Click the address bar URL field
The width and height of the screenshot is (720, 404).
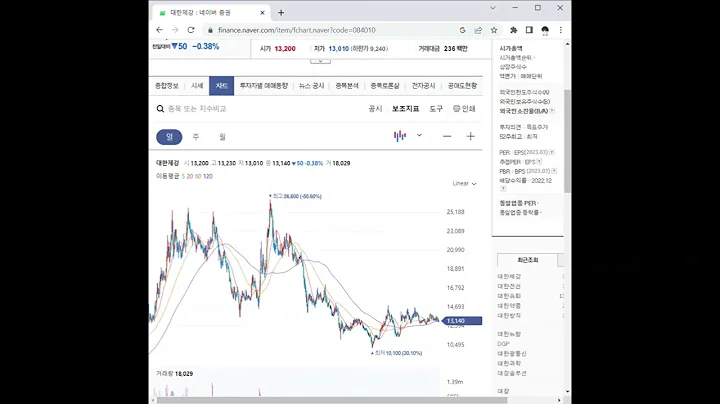coord(297,30)
